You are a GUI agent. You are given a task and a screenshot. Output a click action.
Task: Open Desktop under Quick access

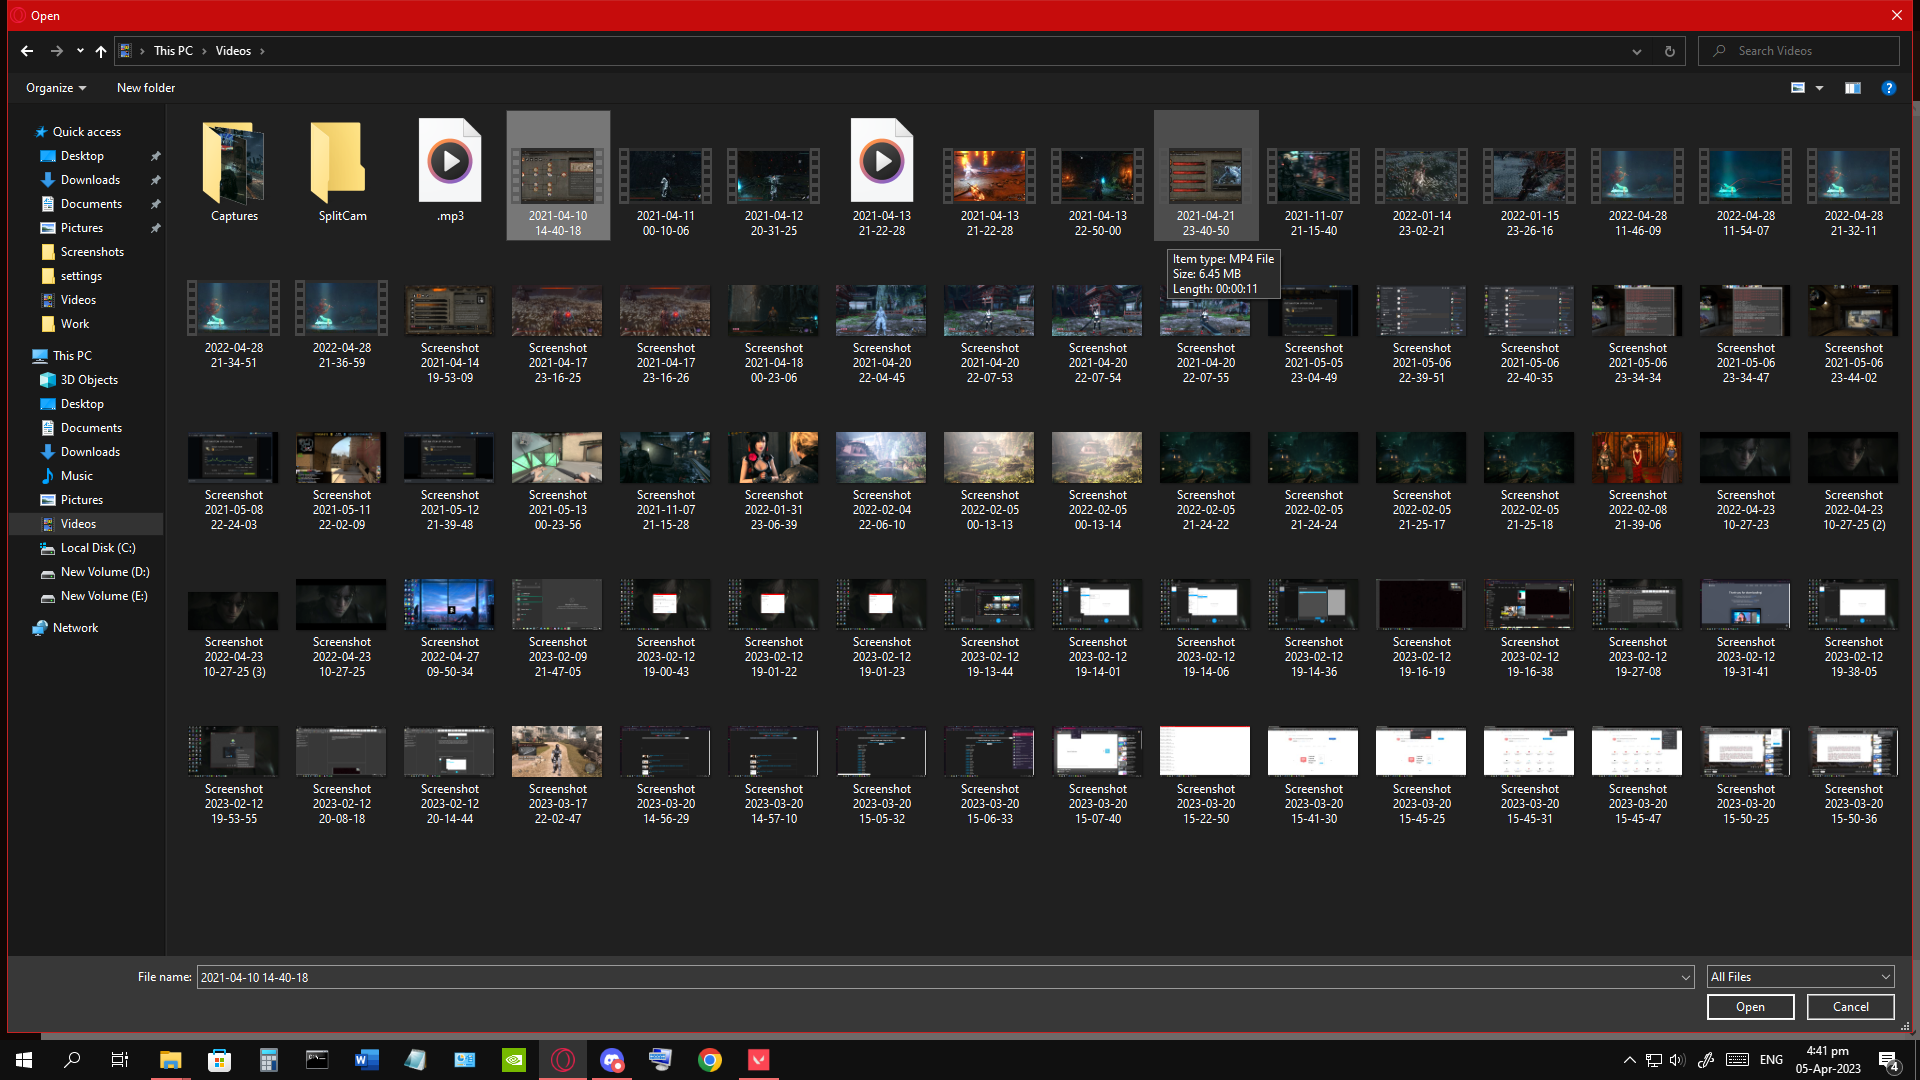tap(82, 156)
